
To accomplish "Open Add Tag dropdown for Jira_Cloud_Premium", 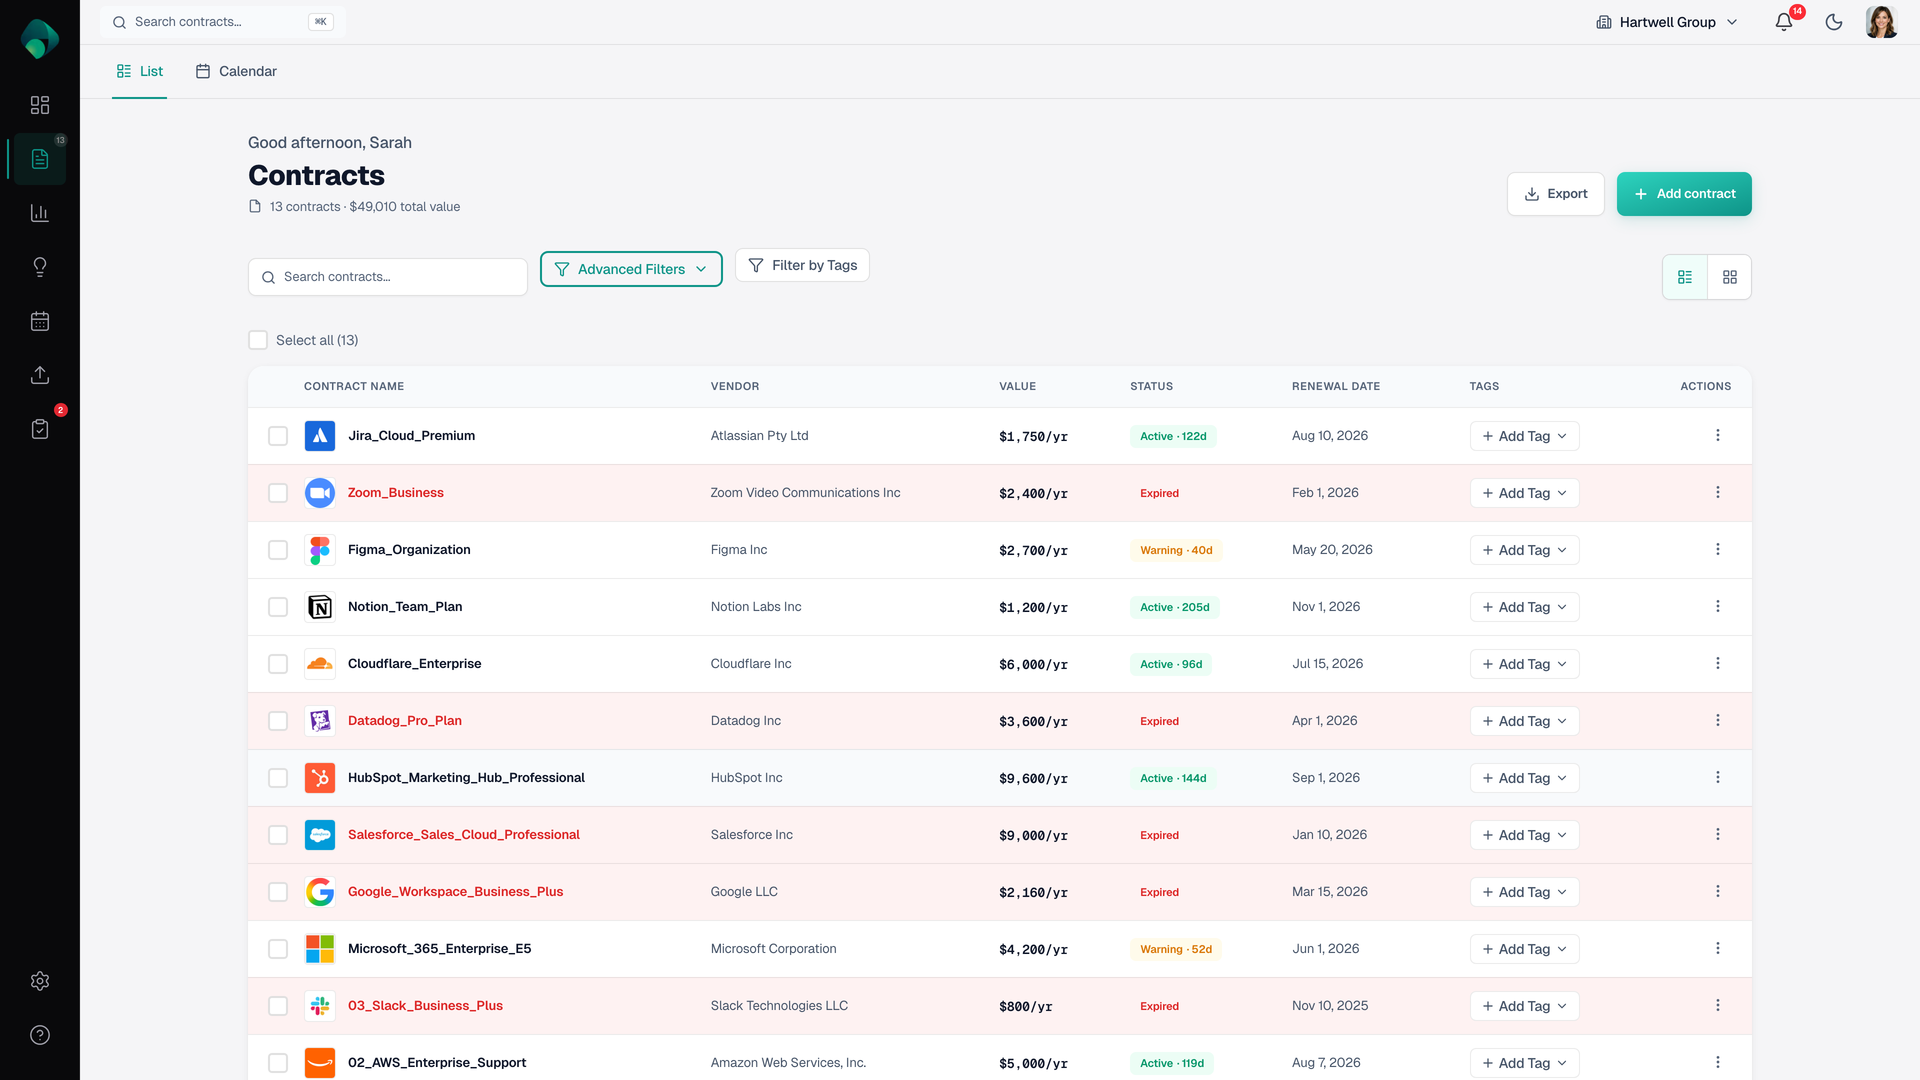I will point(1524,436).
